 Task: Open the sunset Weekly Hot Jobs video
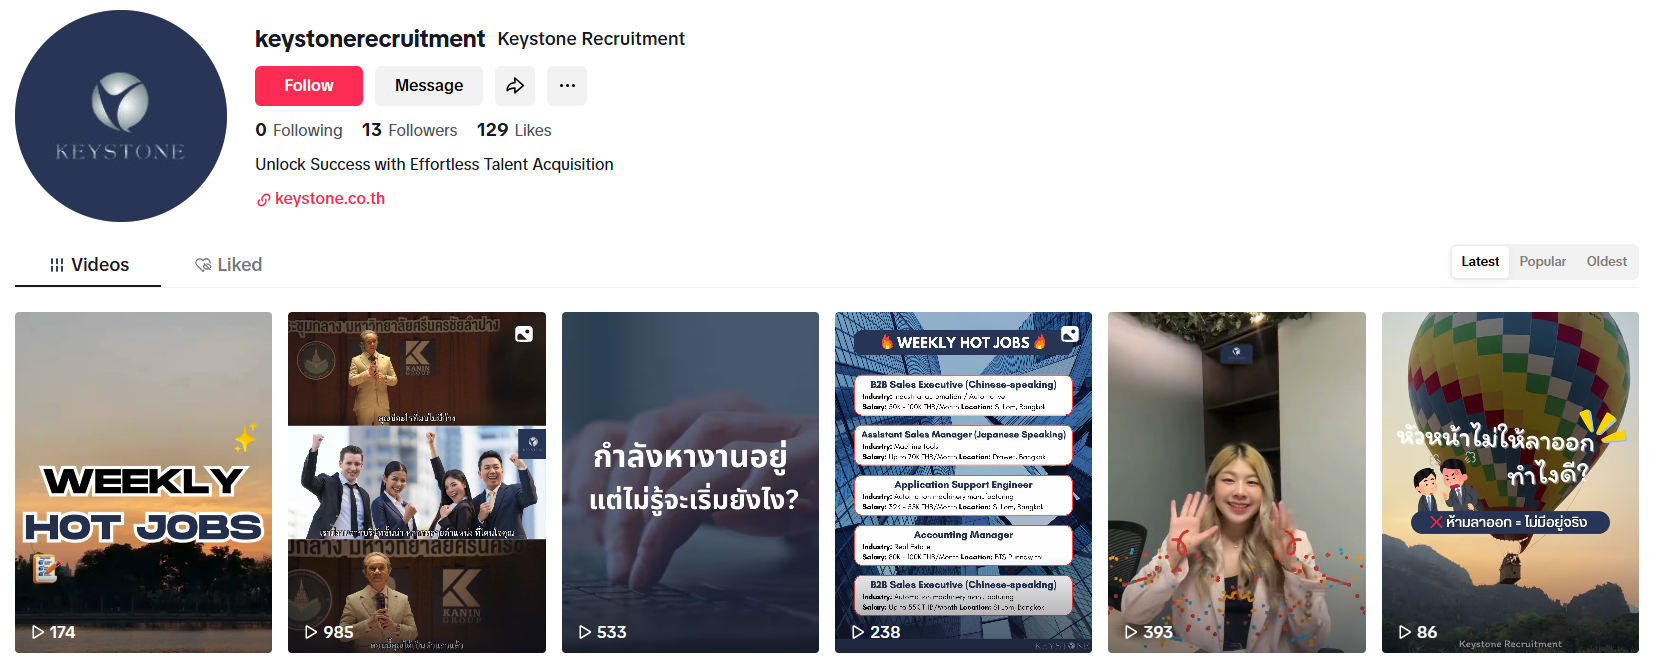(x=143, y=482)
